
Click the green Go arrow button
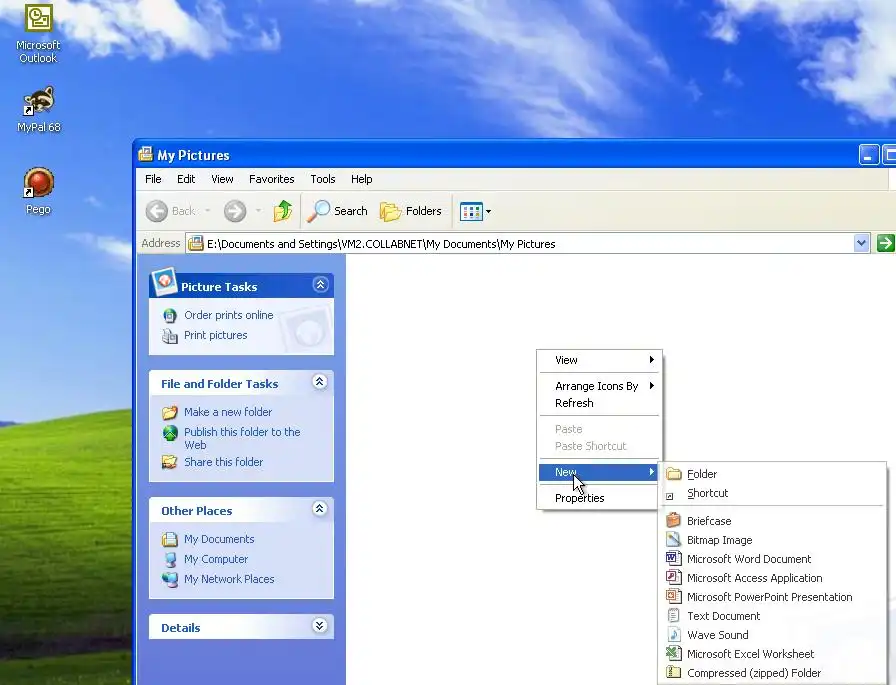pyautogui.click(x=885, y=243)
